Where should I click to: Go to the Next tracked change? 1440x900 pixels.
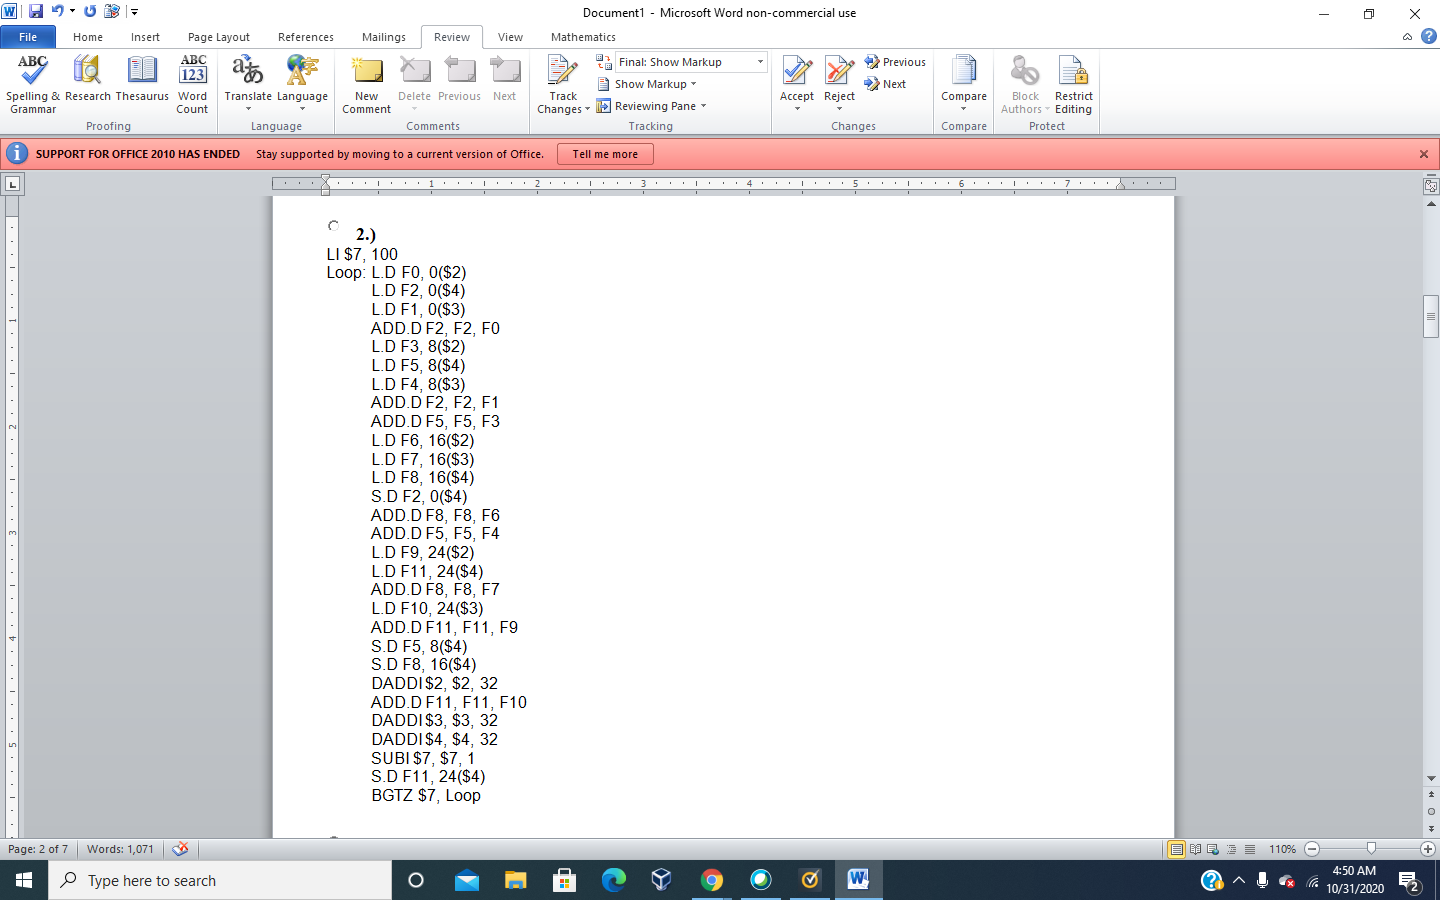pyautogui.click(x=886, y=84)
